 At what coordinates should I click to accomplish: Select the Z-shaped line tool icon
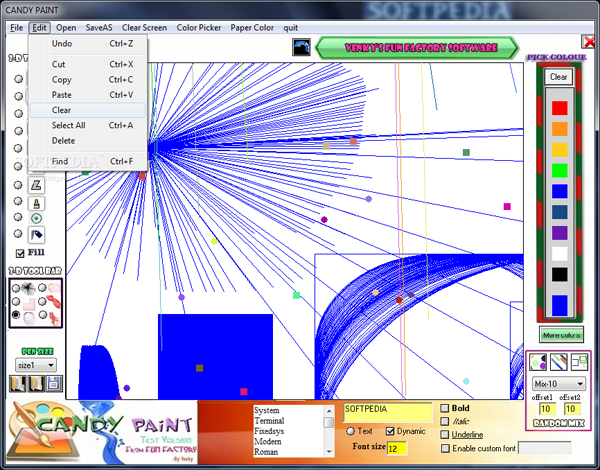click(36, 186)
